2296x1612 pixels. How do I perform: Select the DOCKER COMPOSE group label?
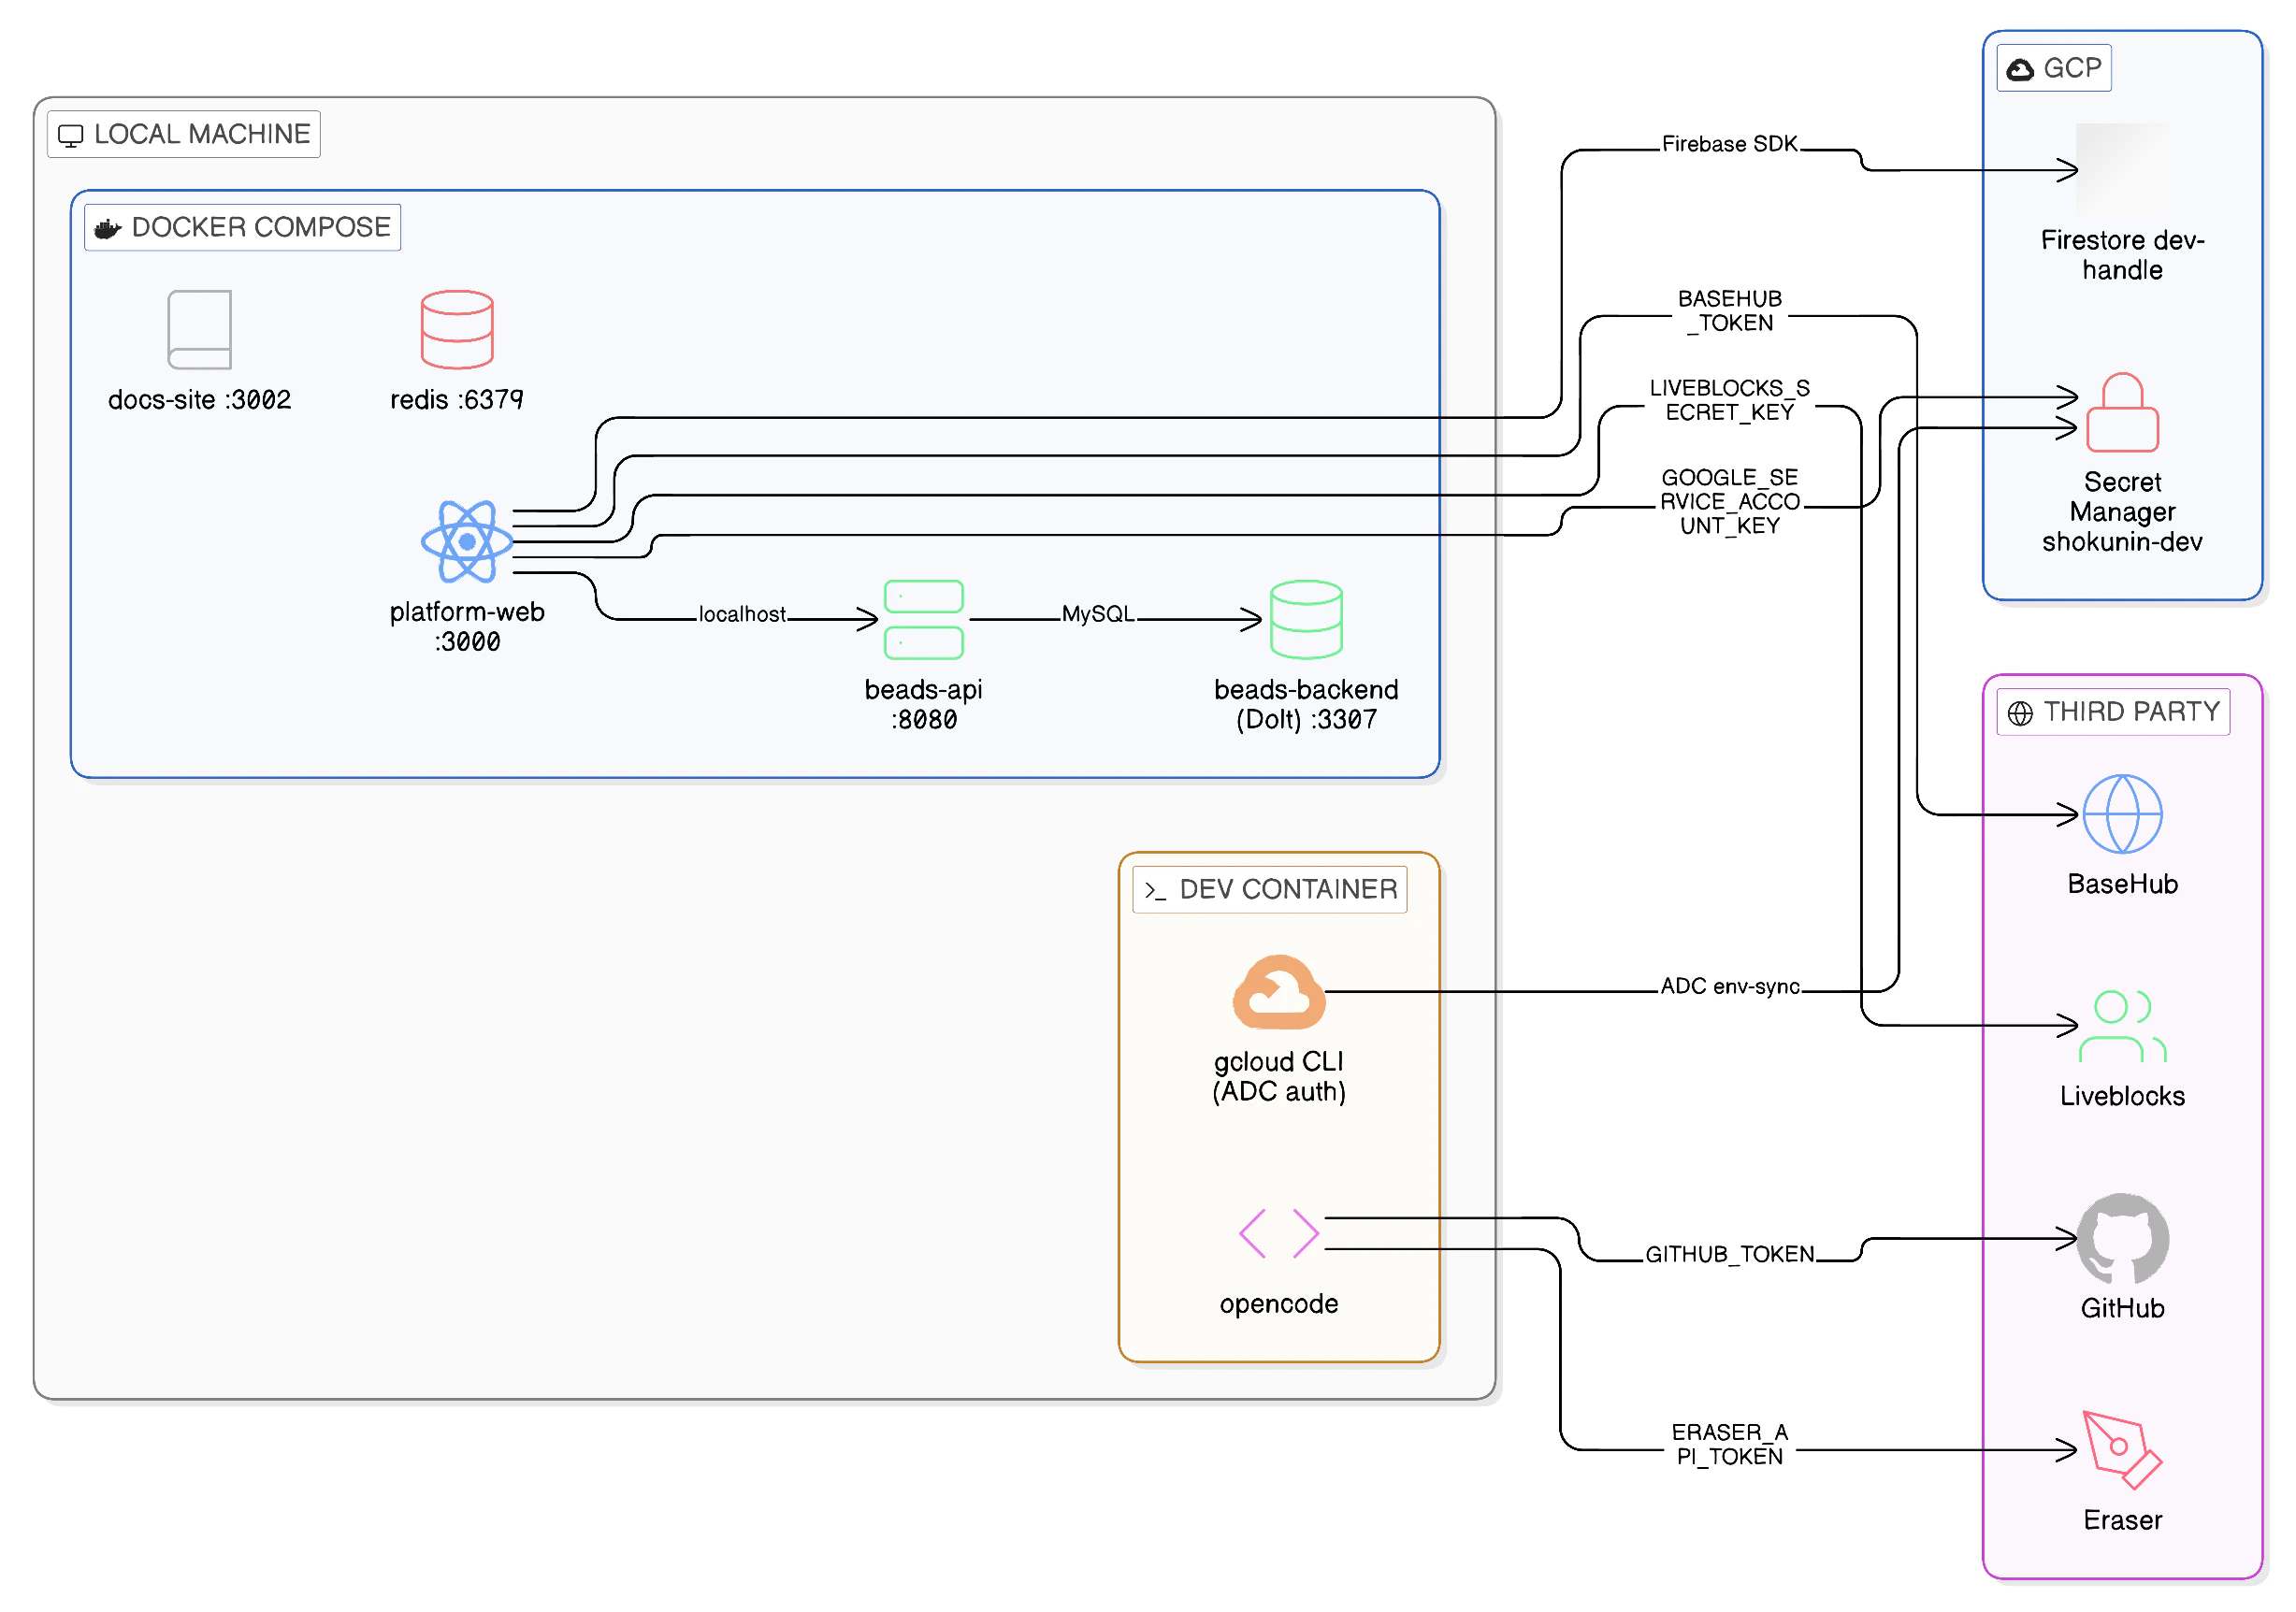click(x=243, y=227)
